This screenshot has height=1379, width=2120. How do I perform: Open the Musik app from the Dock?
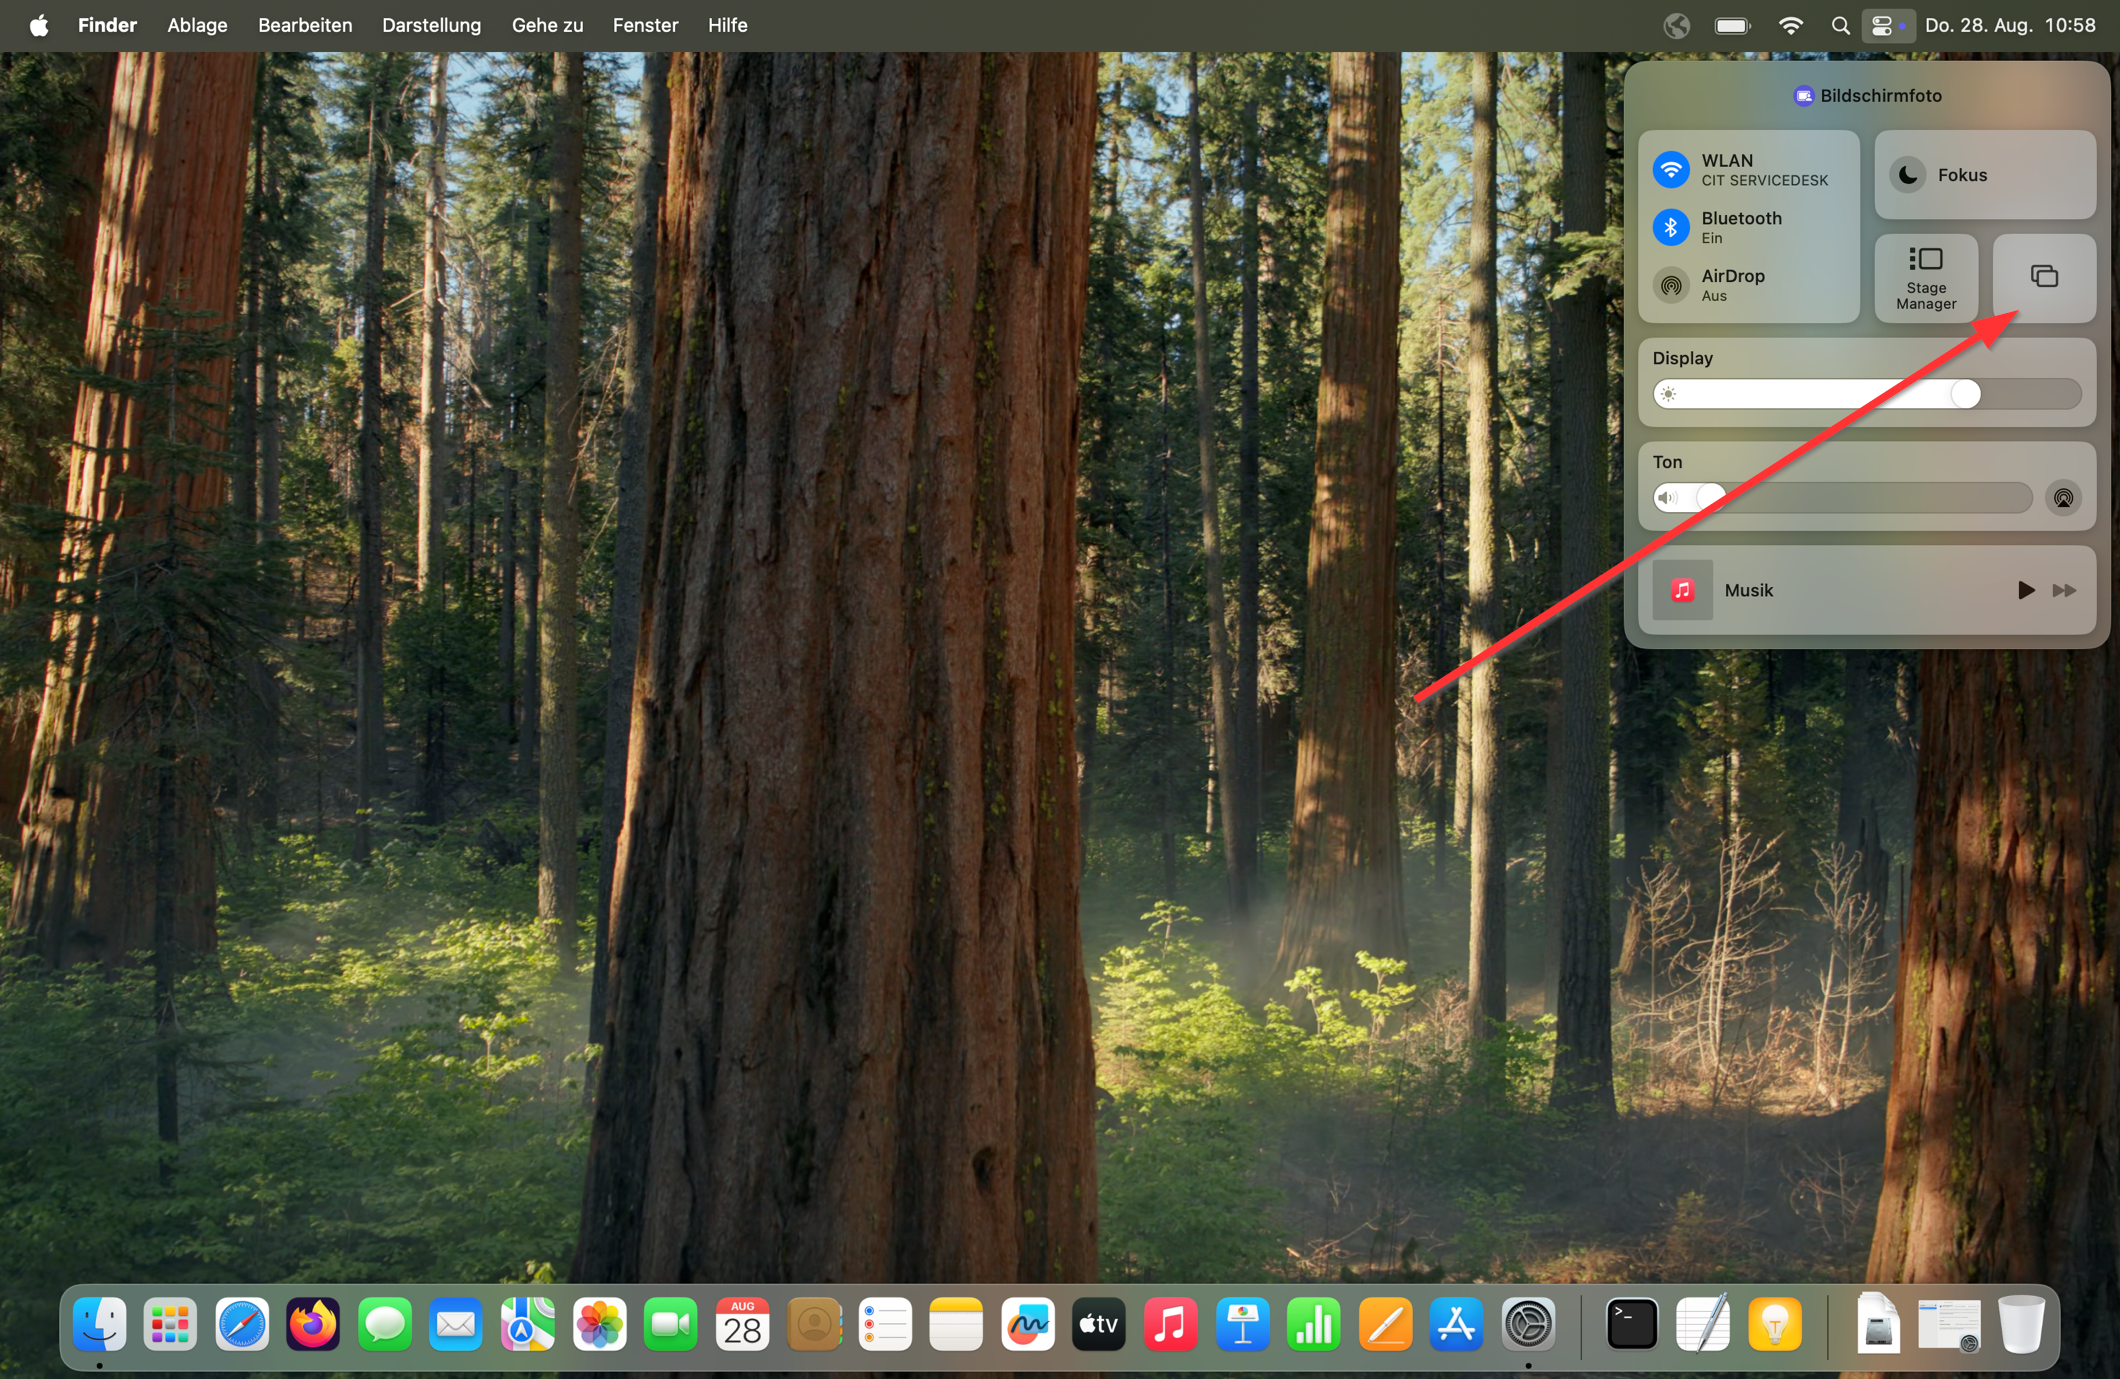[x=1170, y=1324]
